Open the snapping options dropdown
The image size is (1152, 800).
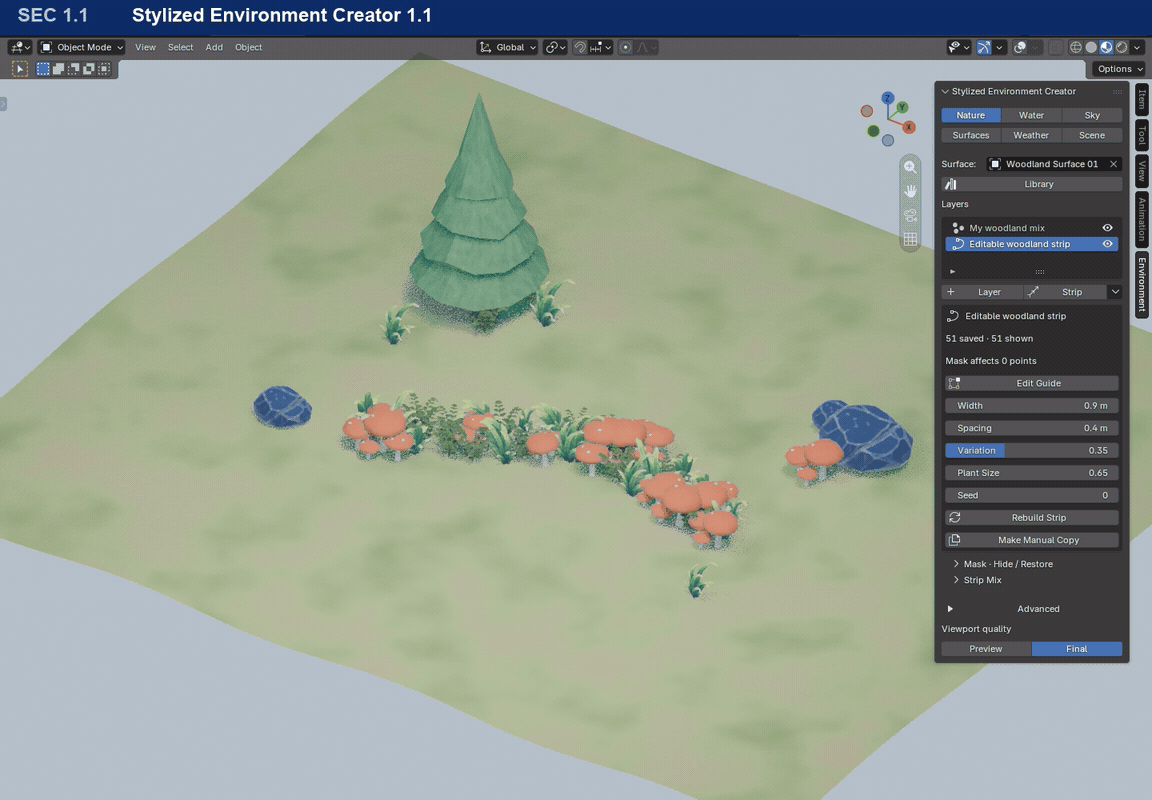[601, 47]
